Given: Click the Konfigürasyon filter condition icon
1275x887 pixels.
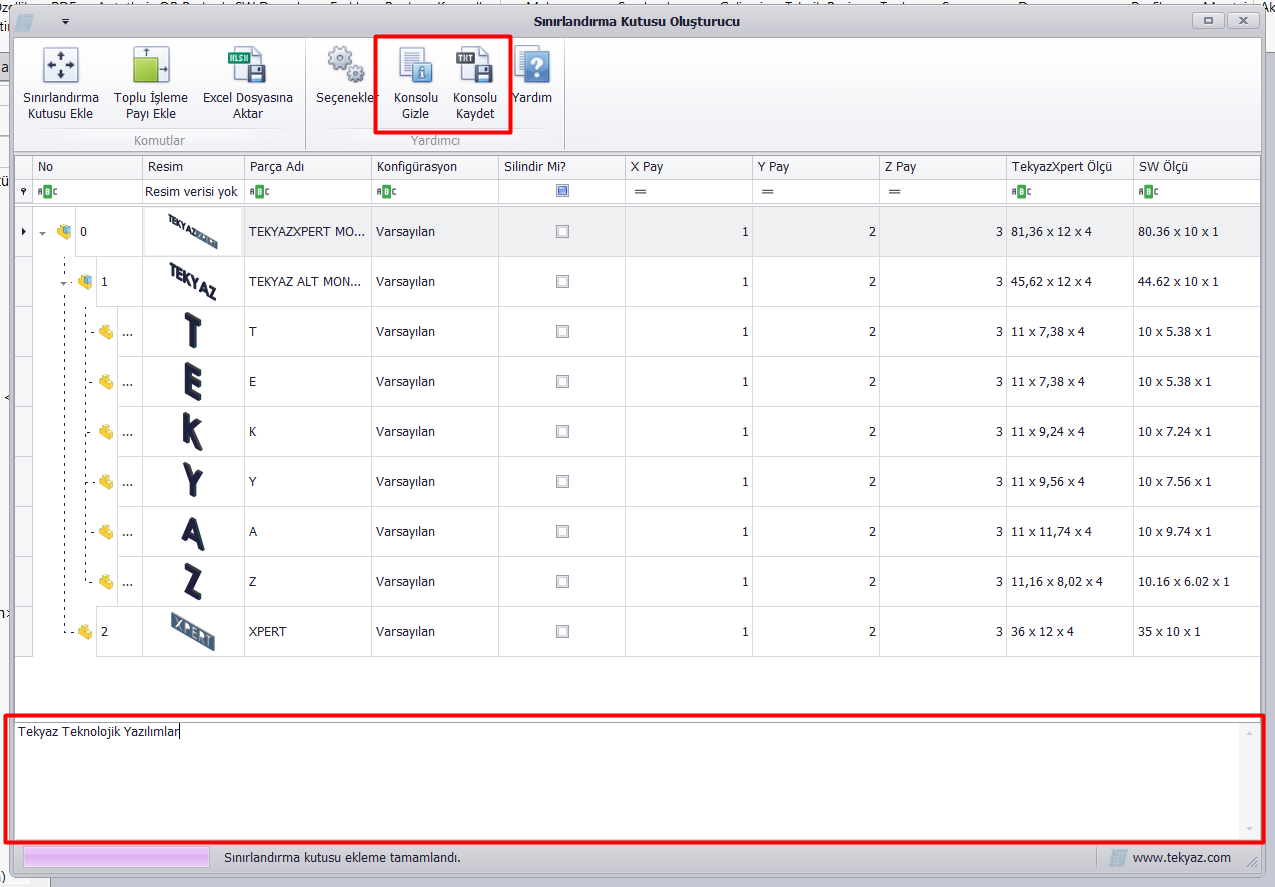Looking at the screenshot, I should (x=386, y=192).
